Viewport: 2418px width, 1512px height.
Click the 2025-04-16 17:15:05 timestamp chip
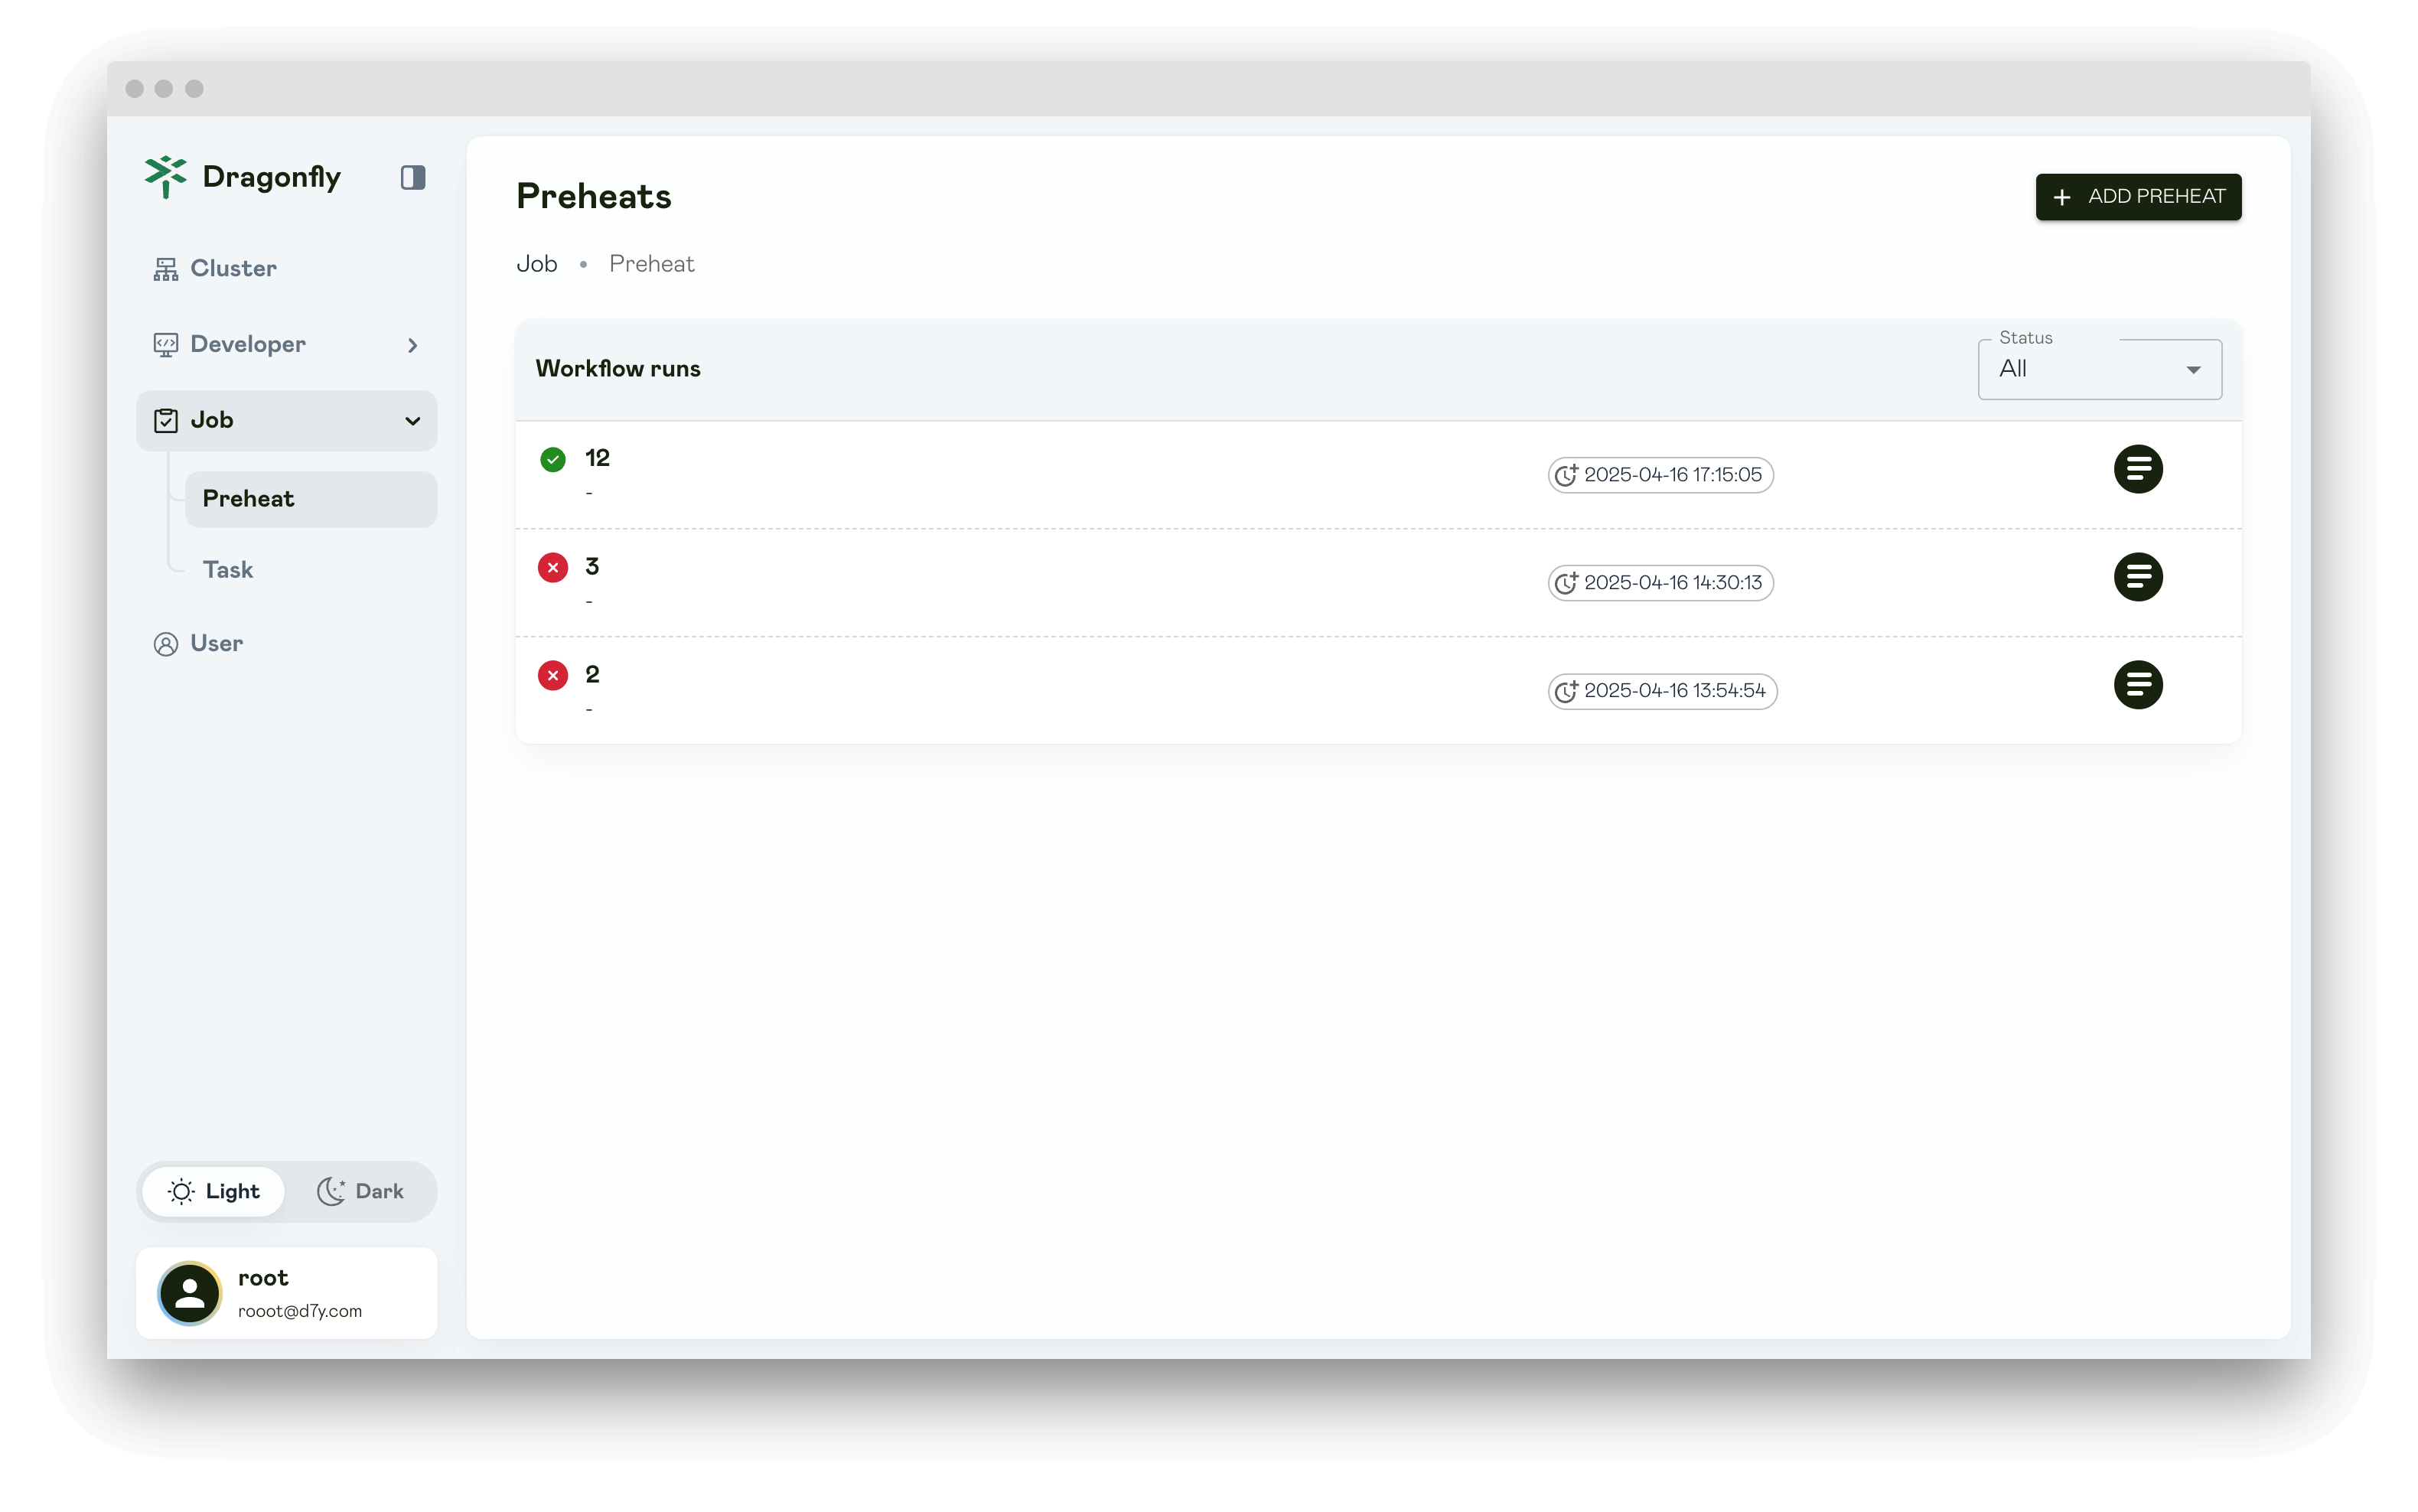[1660, 475]
